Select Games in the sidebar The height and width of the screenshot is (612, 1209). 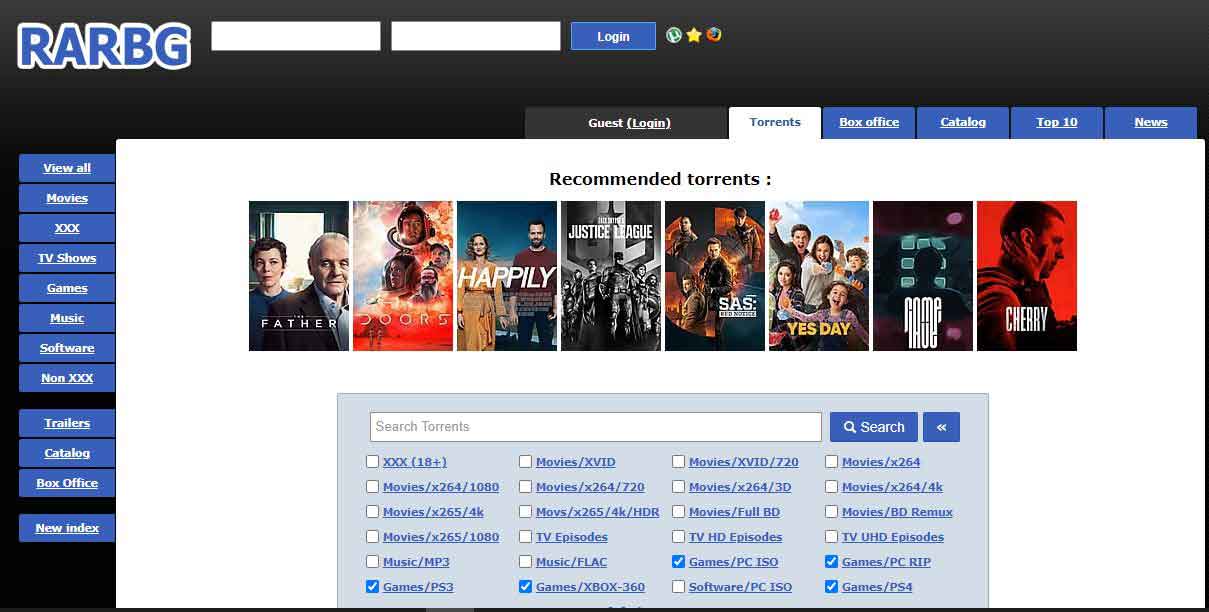tap(67, 288)
